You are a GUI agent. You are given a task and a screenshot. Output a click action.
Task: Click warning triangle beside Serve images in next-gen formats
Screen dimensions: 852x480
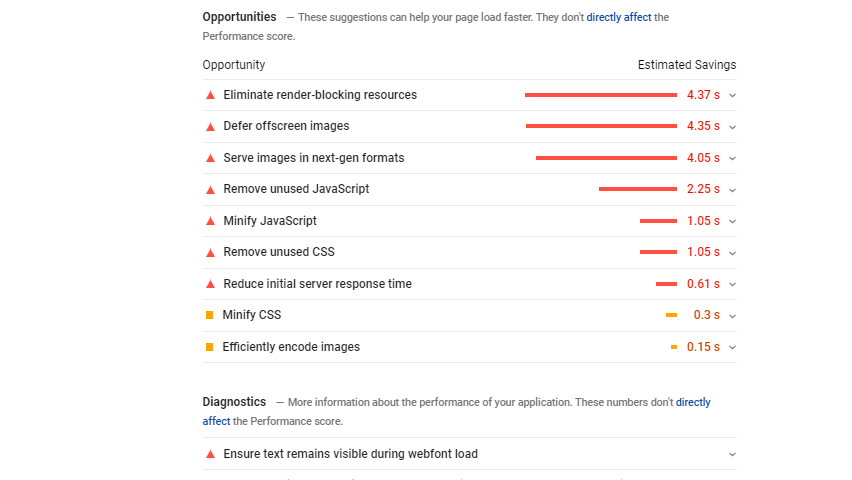tap(210, 158)
